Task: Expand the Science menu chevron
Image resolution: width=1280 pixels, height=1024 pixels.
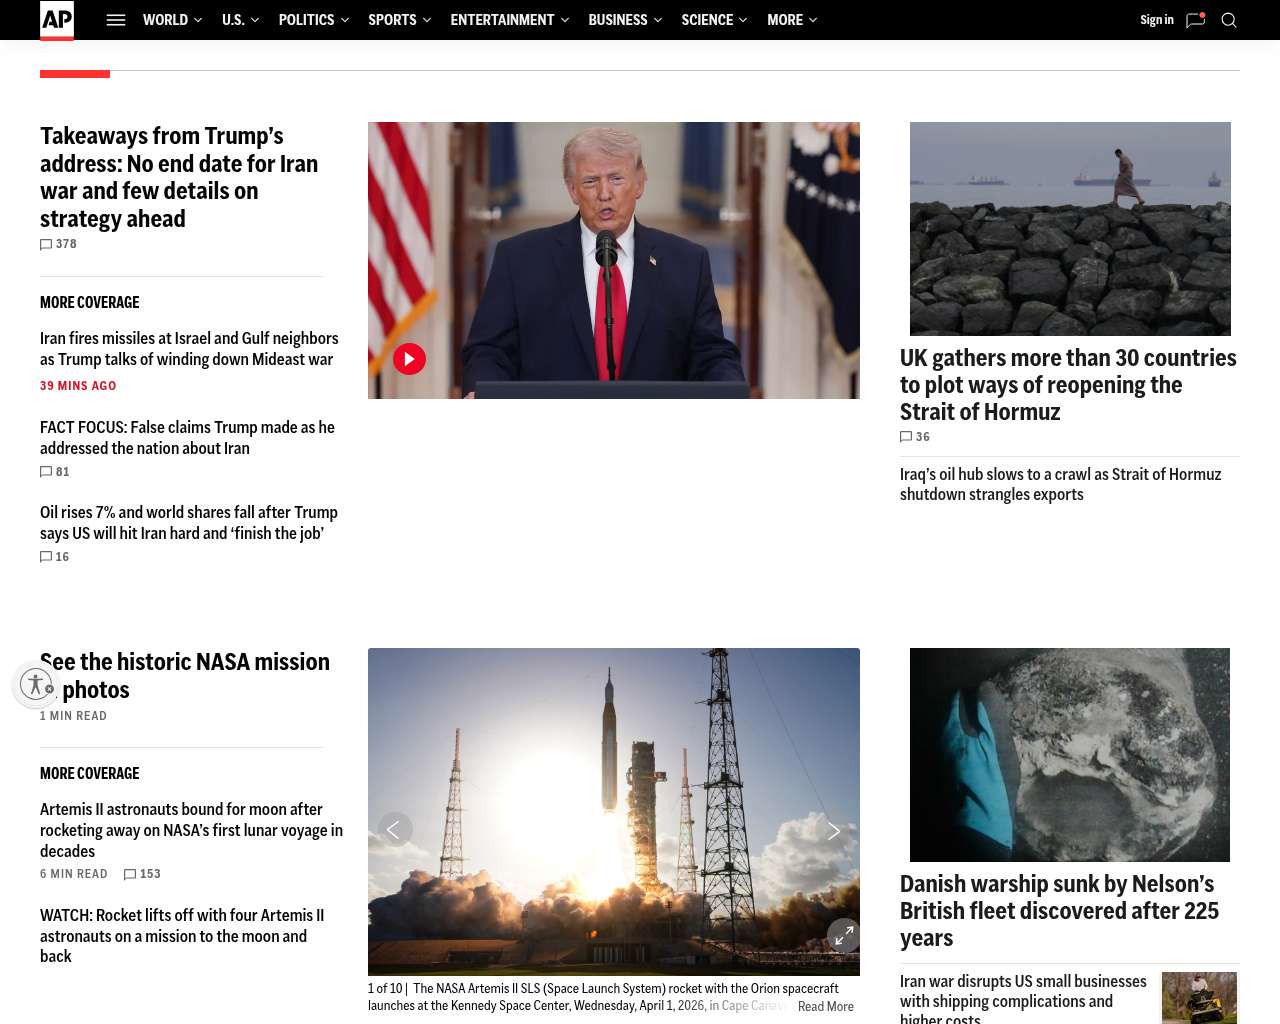Action: point(743,20)
